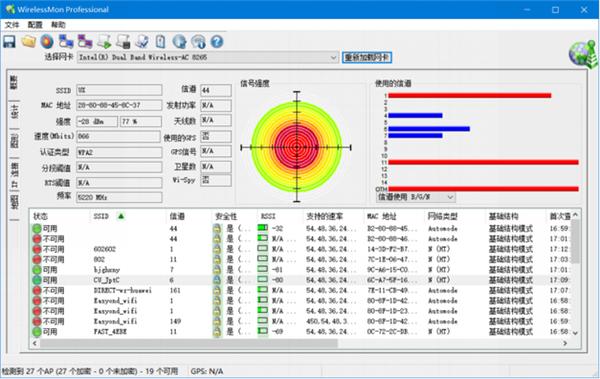Click the blue networked computers toolbar icon
This screenshot has width=600, height=379.
click(x=66, y=41)
